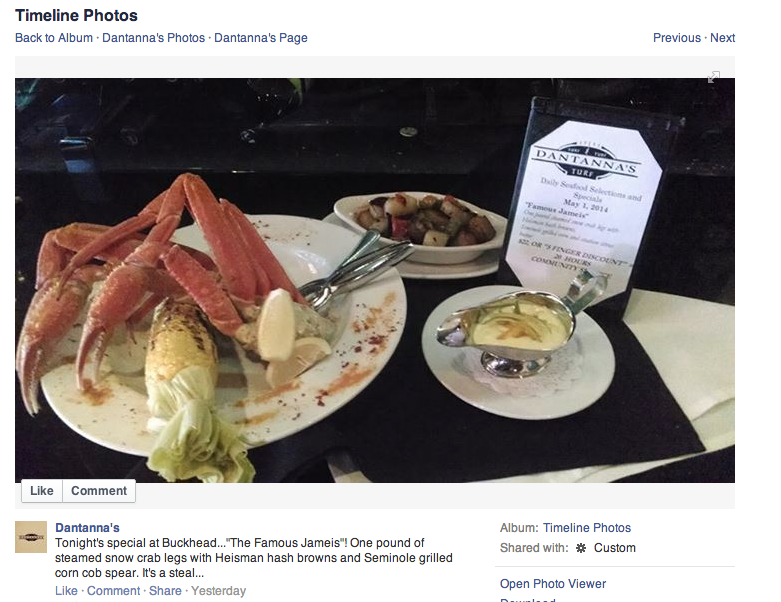Viewport: 781px width, 602px height.
Task: Open the Dantanna's author name link
Action: (x=87, y=528)
